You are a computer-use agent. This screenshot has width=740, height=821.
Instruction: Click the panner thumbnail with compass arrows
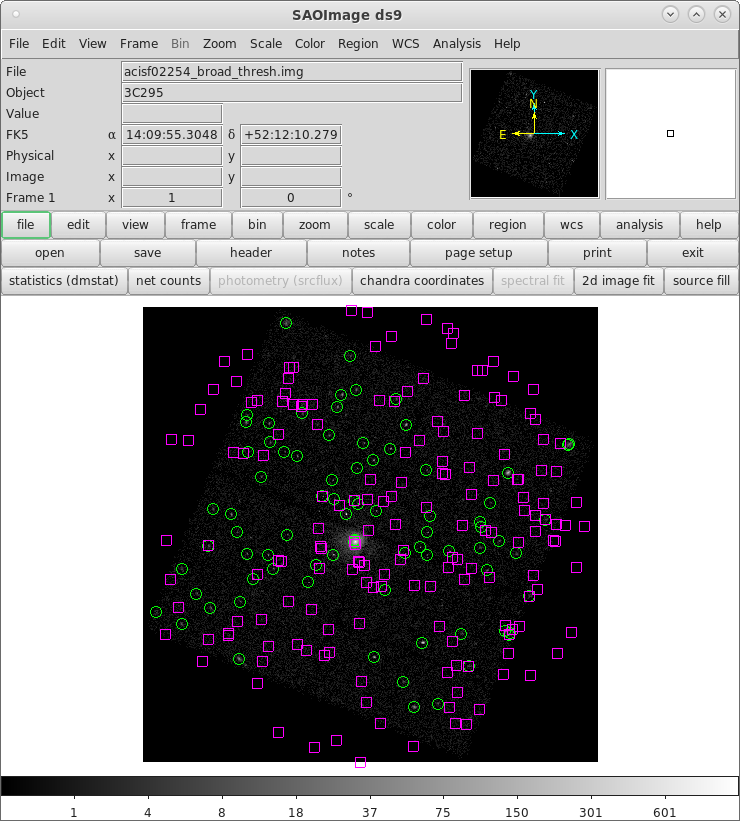tap(534, 133)
